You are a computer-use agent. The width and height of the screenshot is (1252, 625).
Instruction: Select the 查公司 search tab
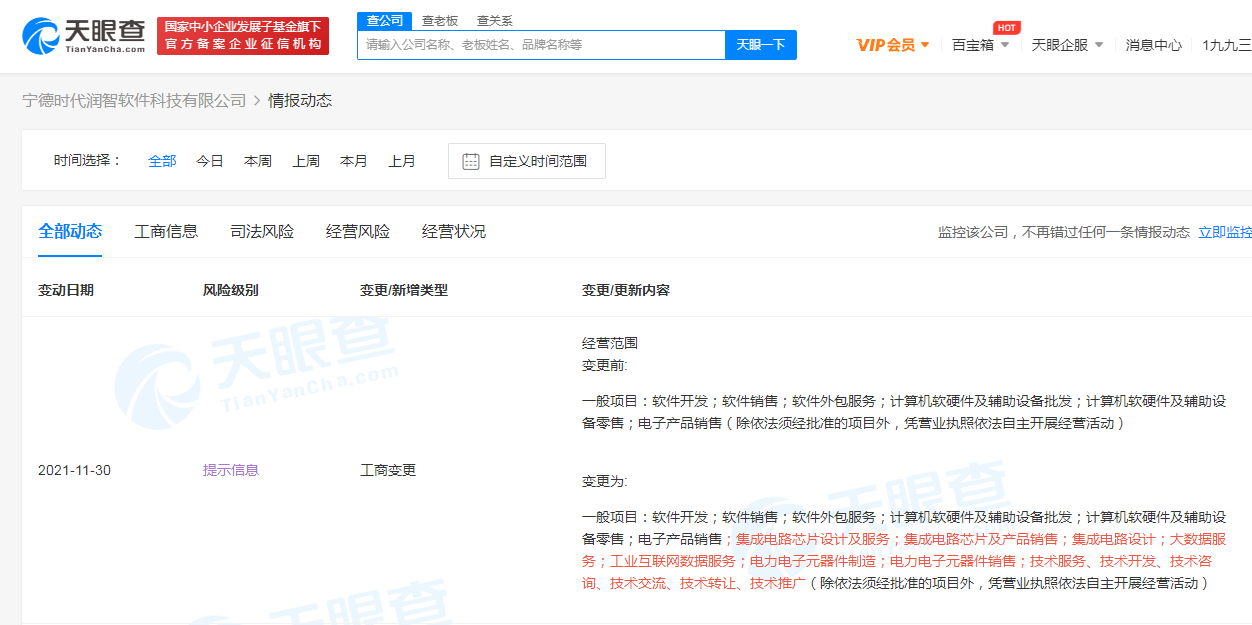coord(385,21)
